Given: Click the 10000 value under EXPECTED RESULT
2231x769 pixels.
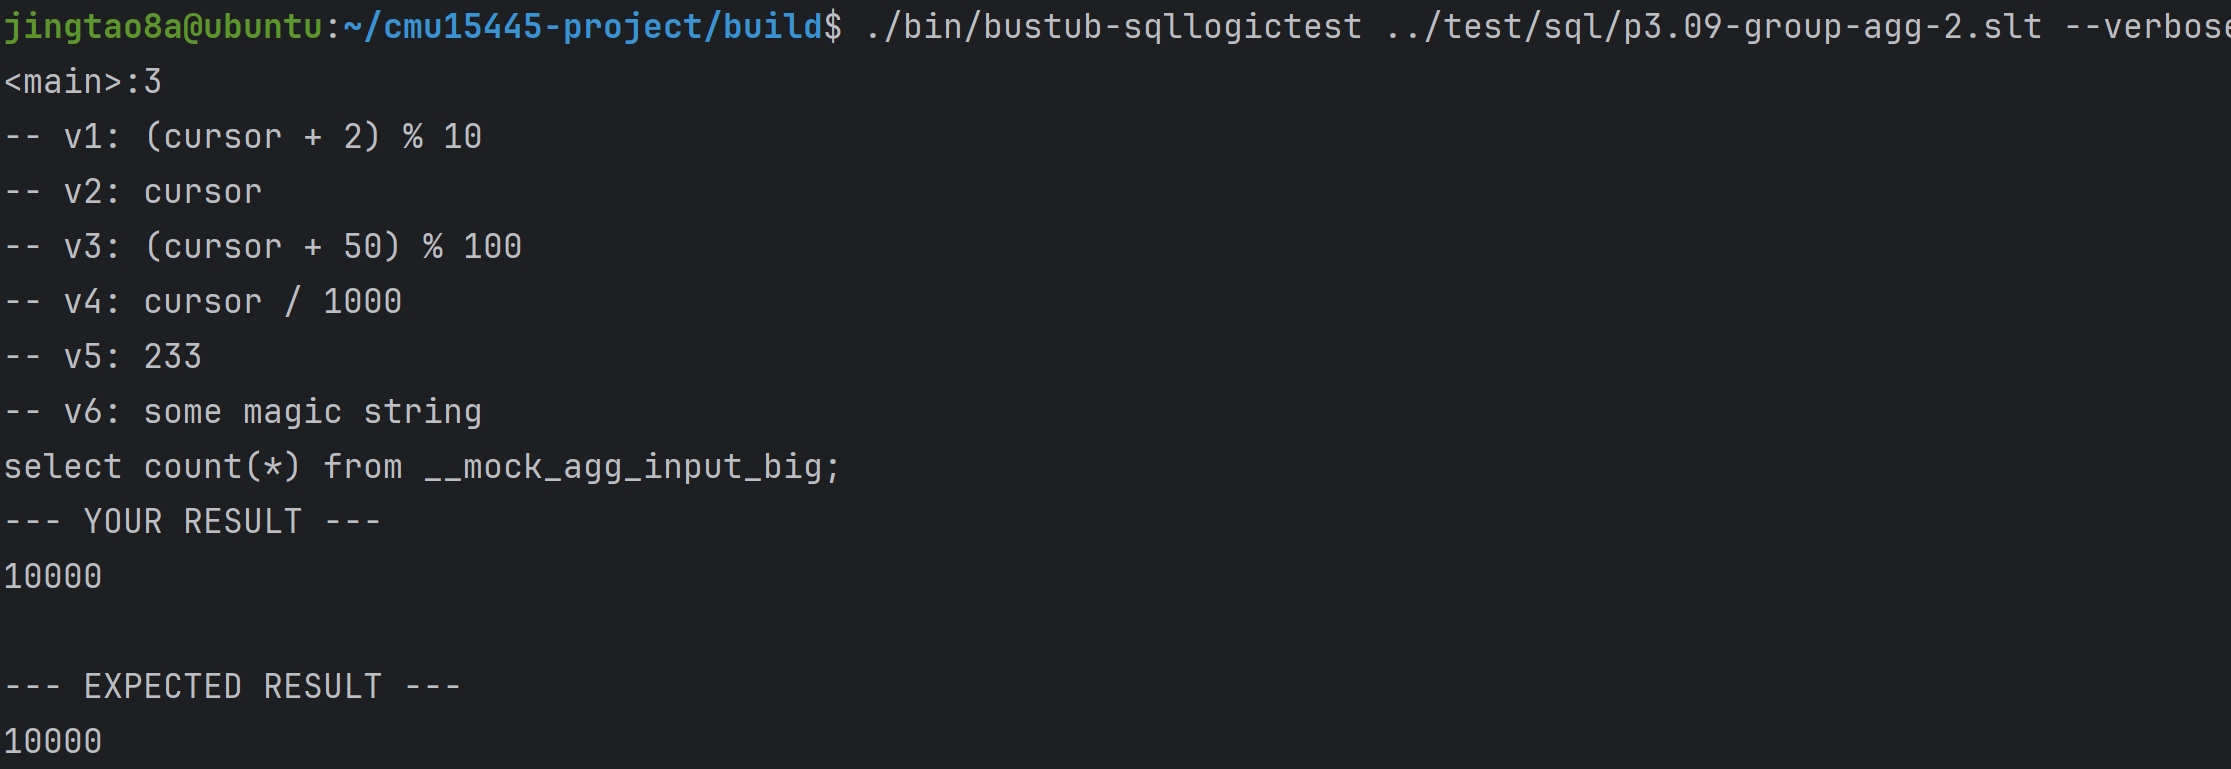Looking at the screenshot, I should (x=53, y=742).
